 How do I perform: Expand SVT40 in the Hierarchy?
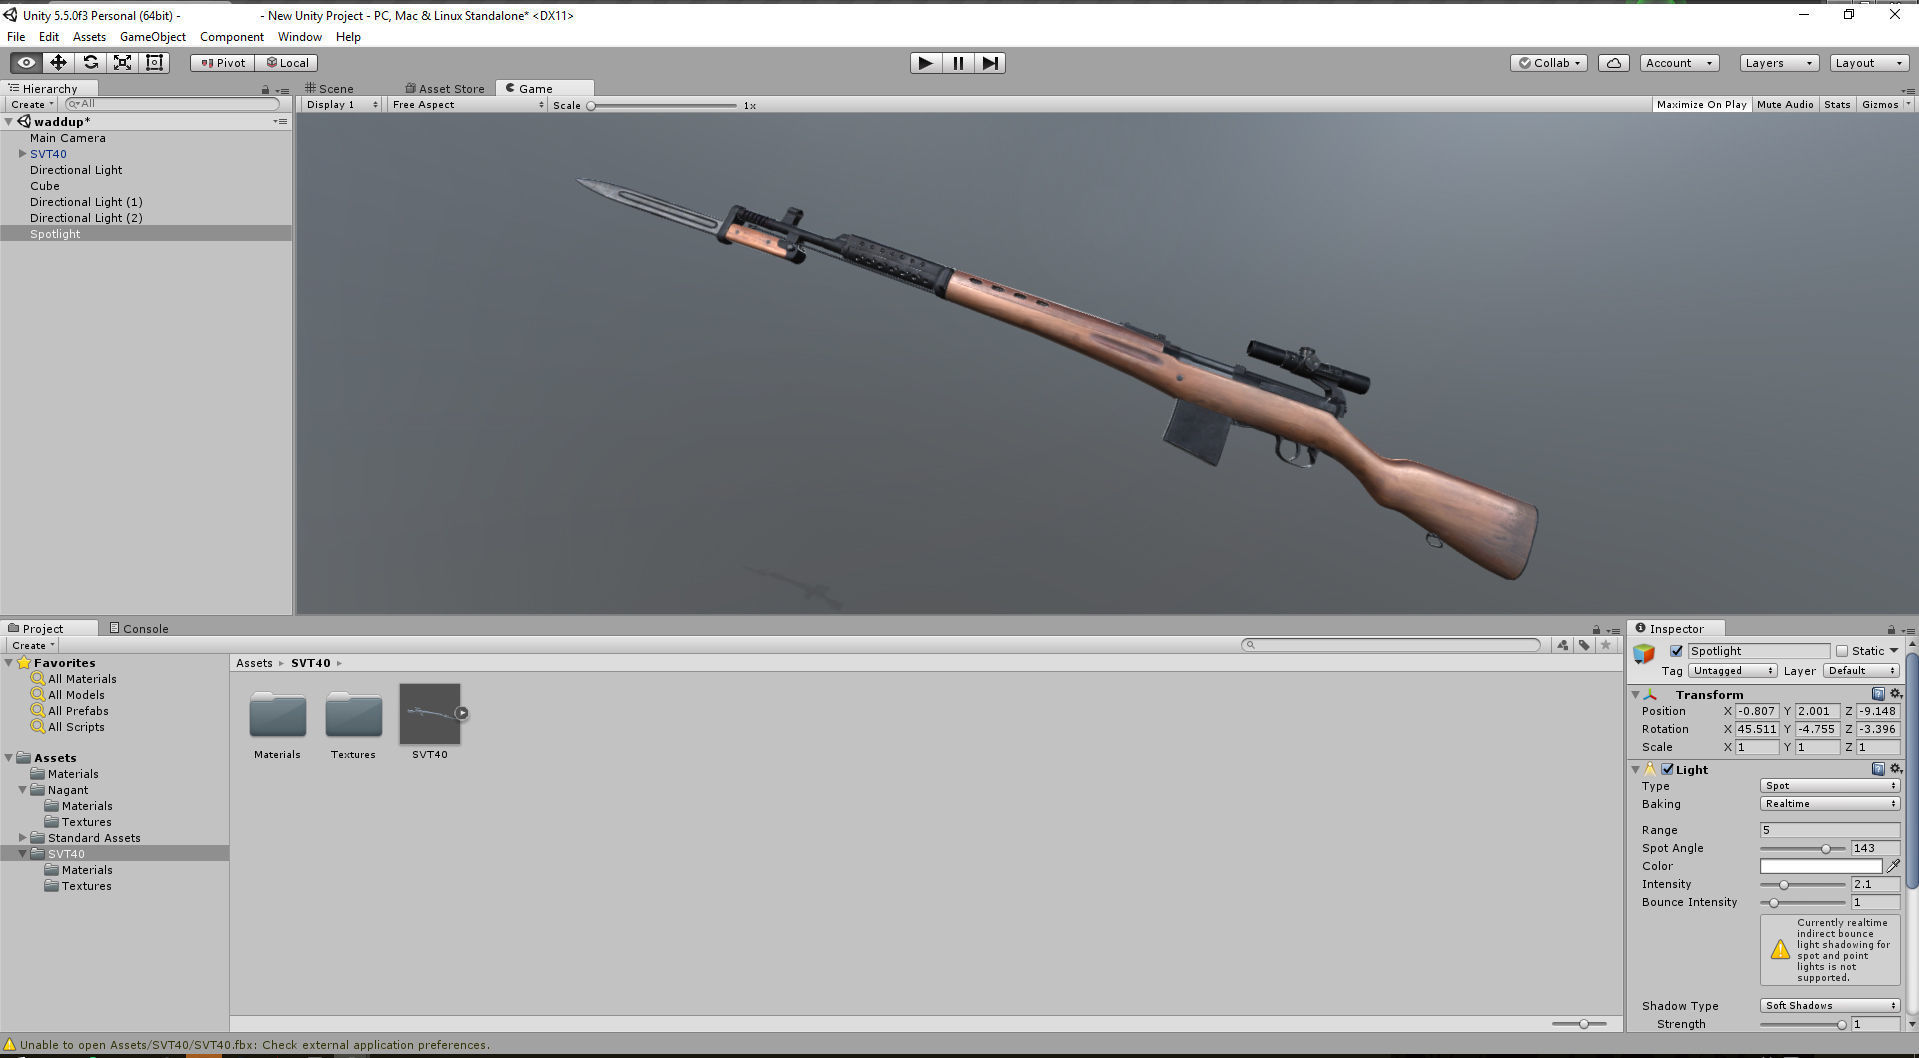pos(22,154)
